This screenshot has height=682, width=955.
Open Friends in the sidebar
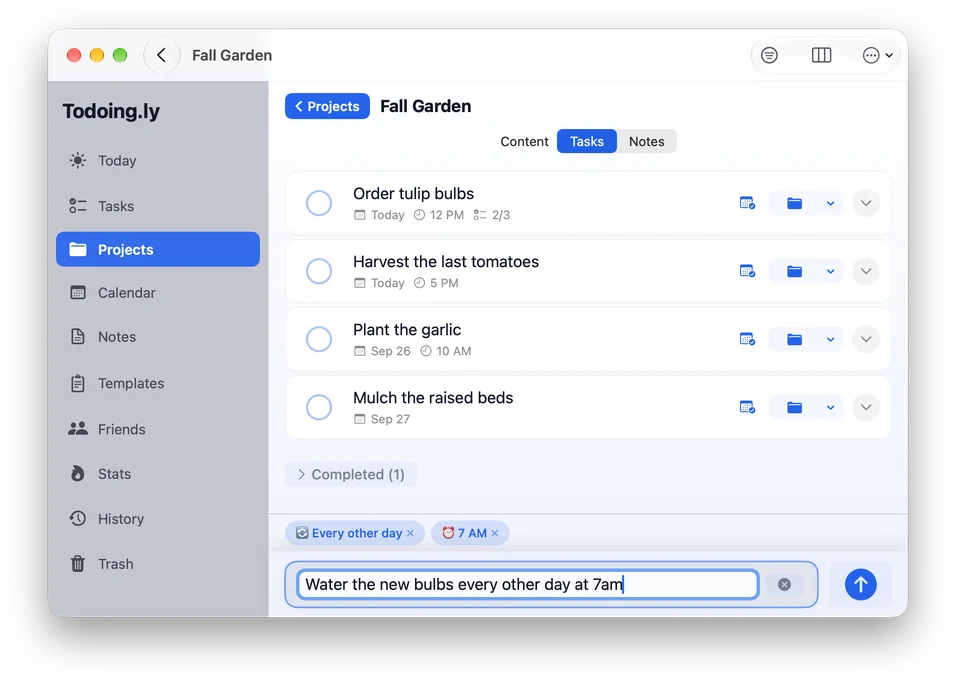coord(158,429)
